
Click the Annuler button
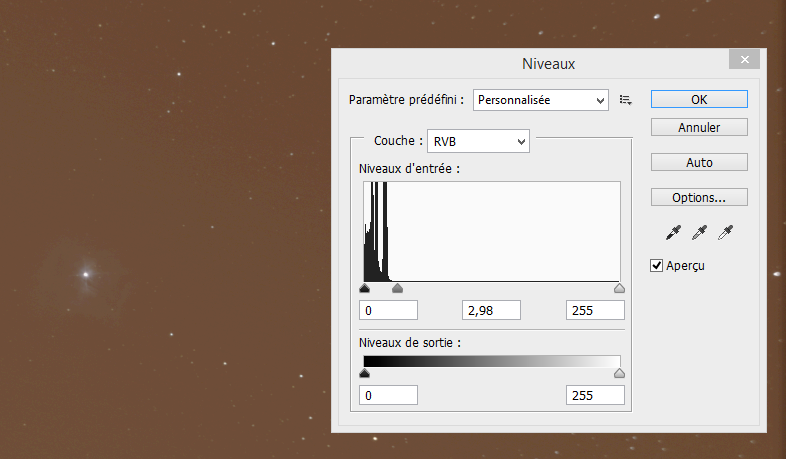(699, 127)
